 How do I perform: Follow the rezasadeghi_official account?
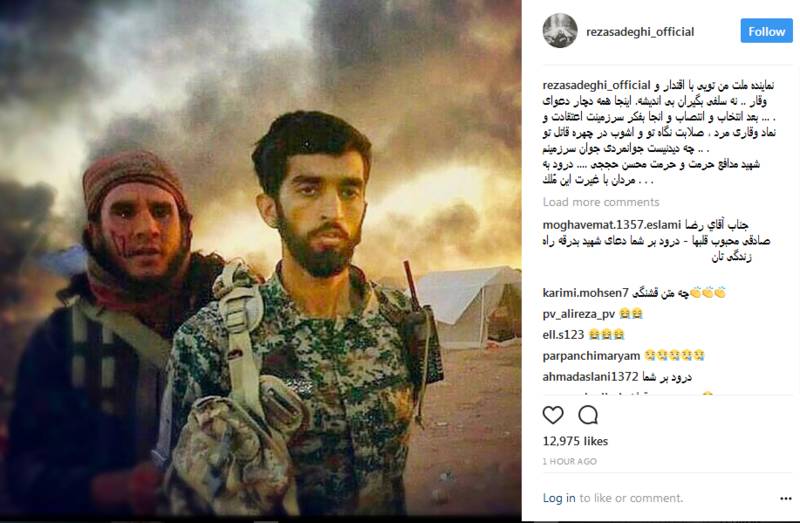(766, 31)
